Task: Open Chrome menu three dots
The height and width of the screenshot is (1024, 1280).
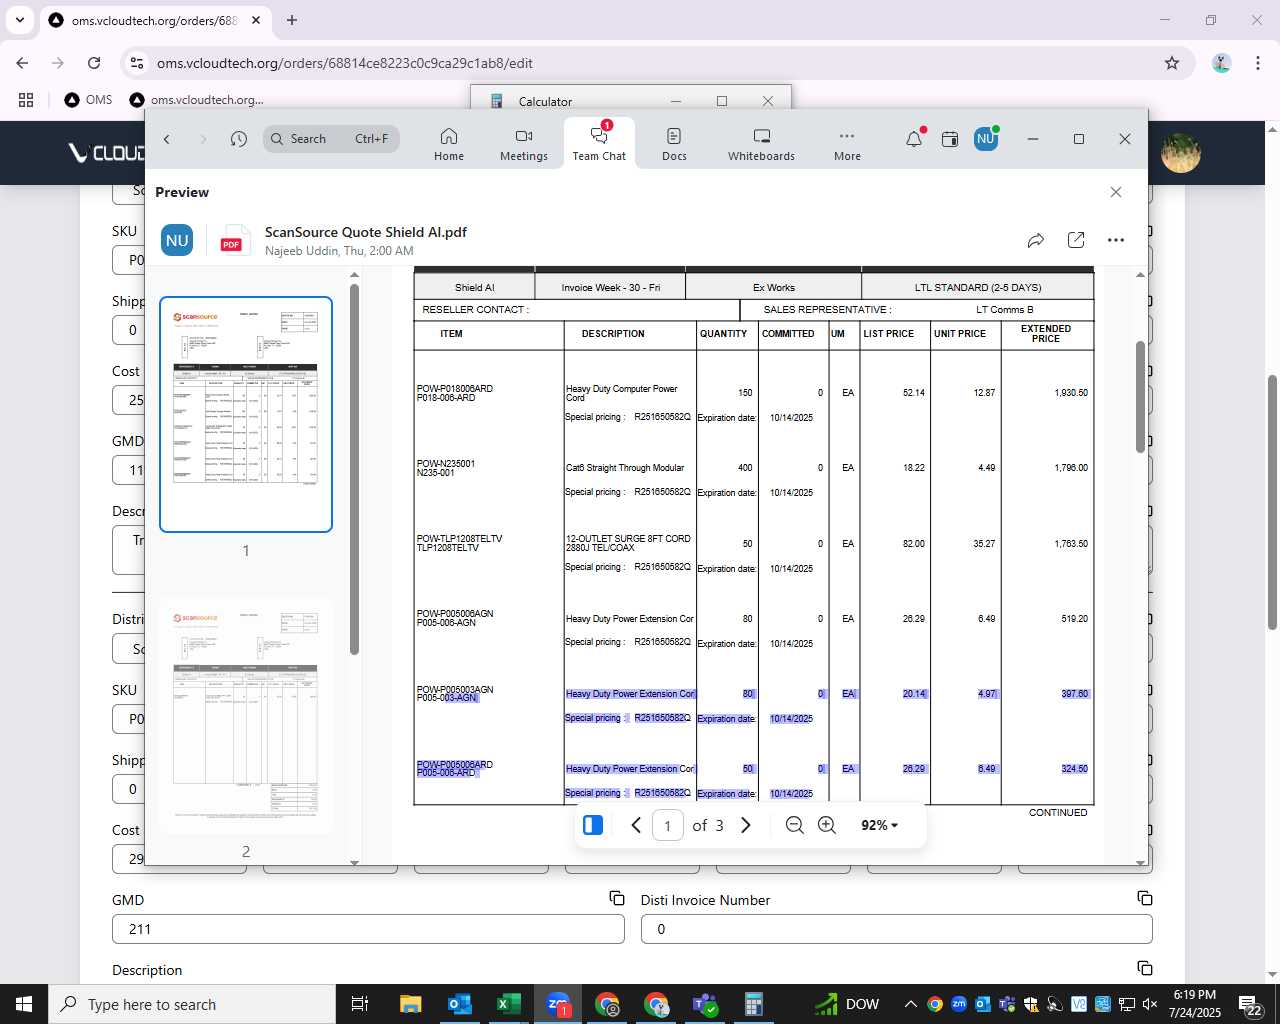Action: click(x=1258, y=63)
